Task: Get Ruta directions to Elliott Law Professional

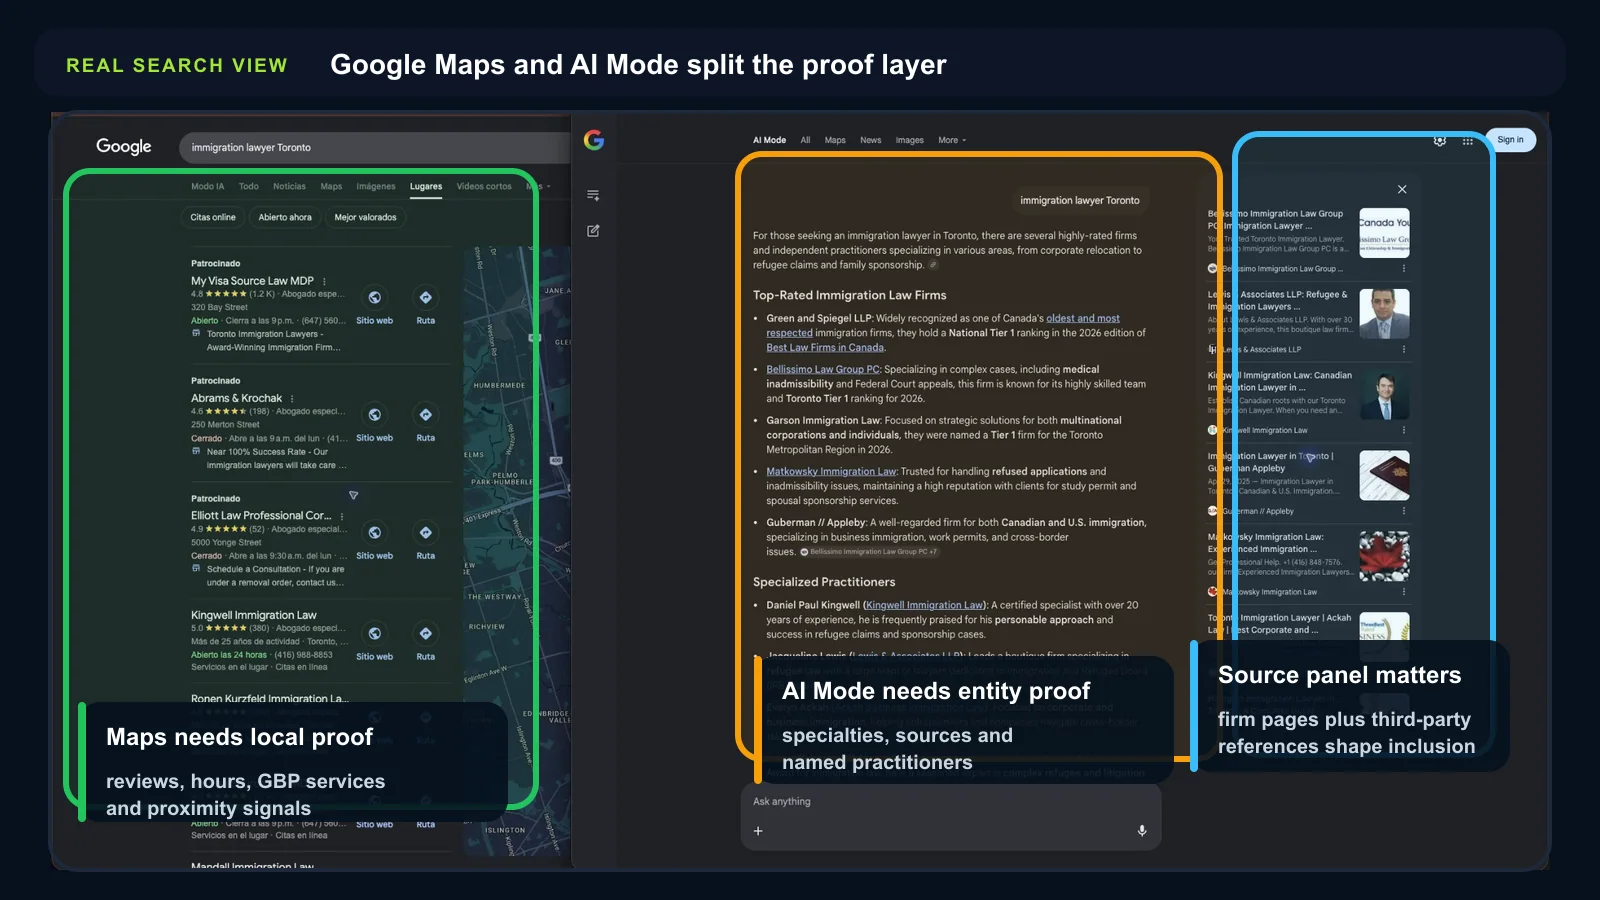Action: (426, 541)
